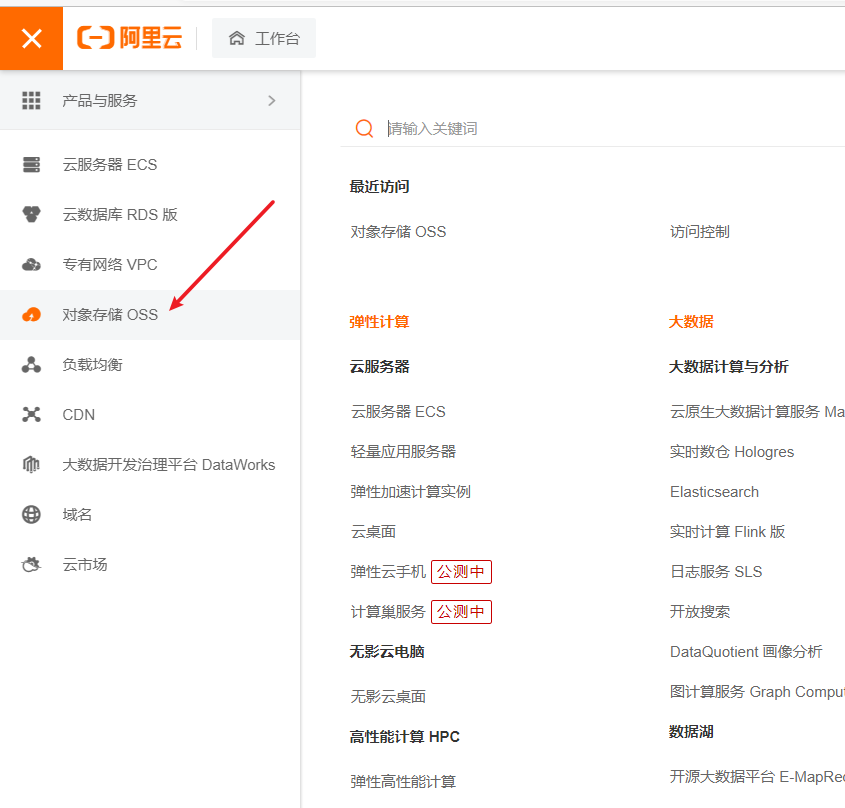Open 访问控制 from recent visits
Screen dimensions: 845x808
click(x=699, y=232)
